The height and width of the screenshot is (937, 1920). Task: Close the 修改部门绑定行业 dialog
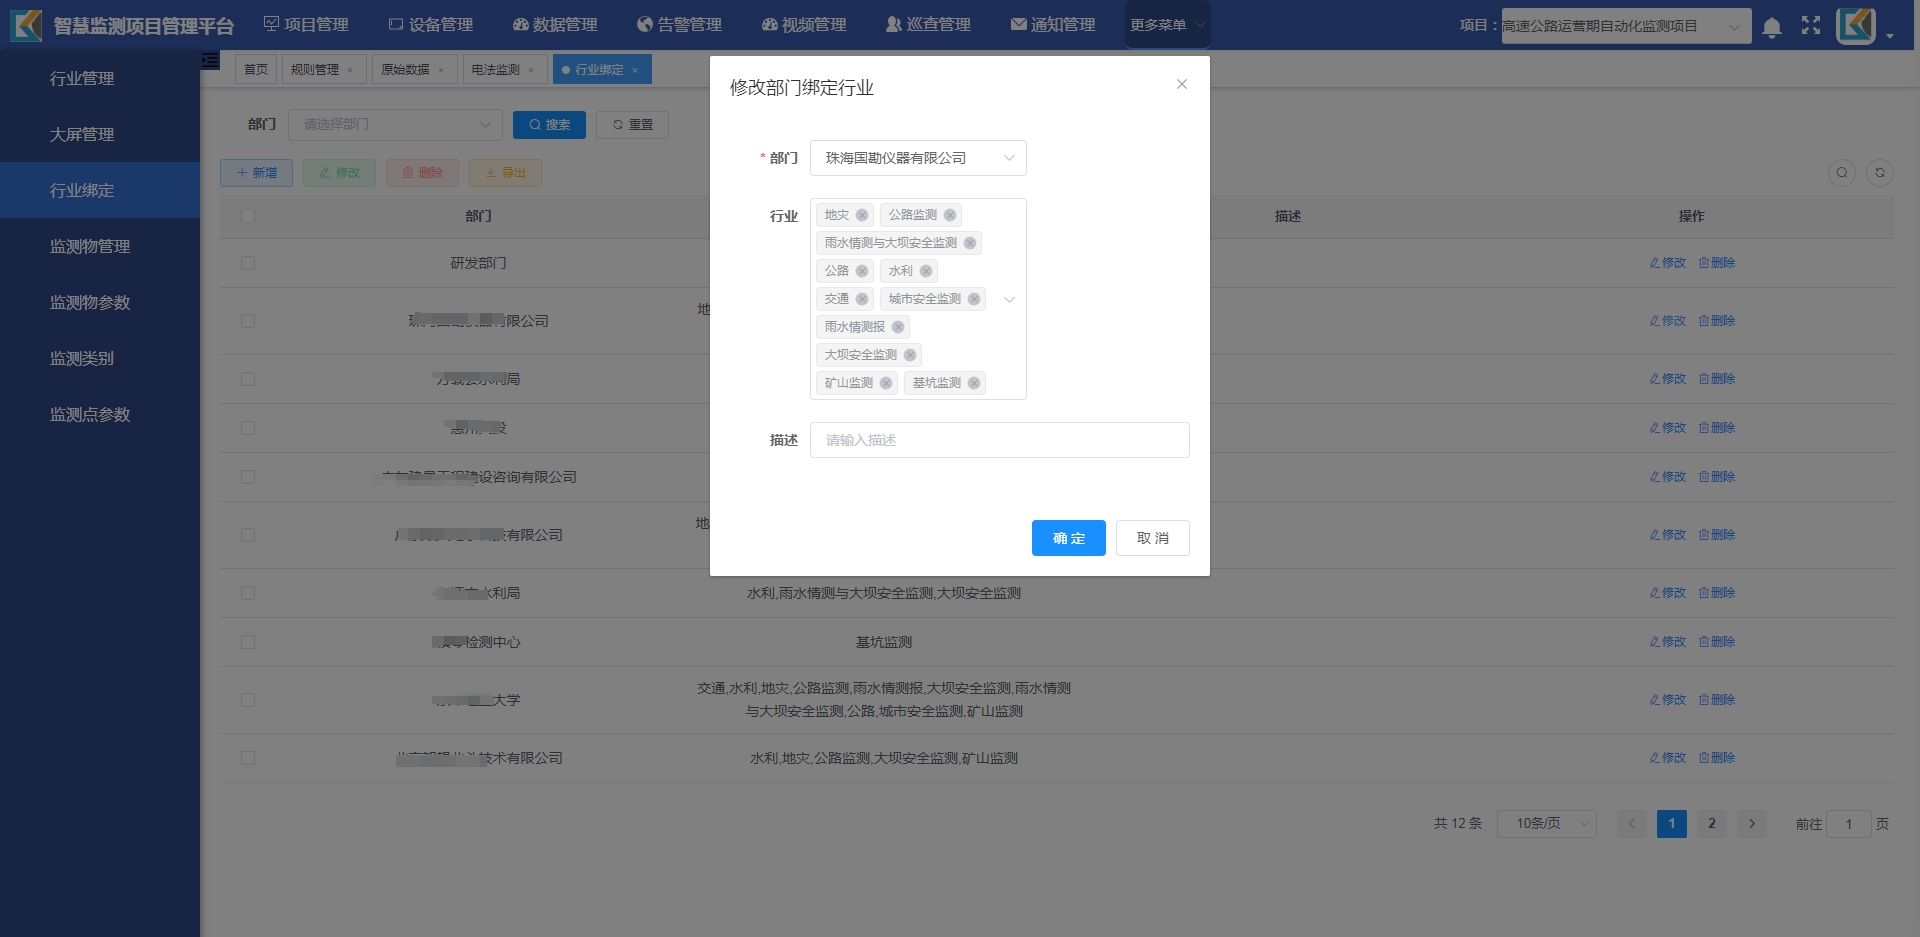[x=1181, y=85]
